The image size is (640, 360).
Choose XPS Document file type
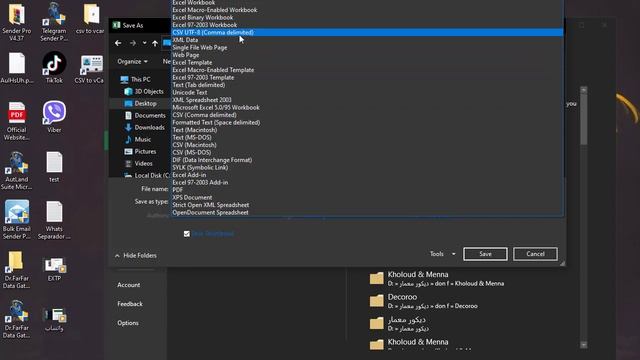(x=192, y=197)
